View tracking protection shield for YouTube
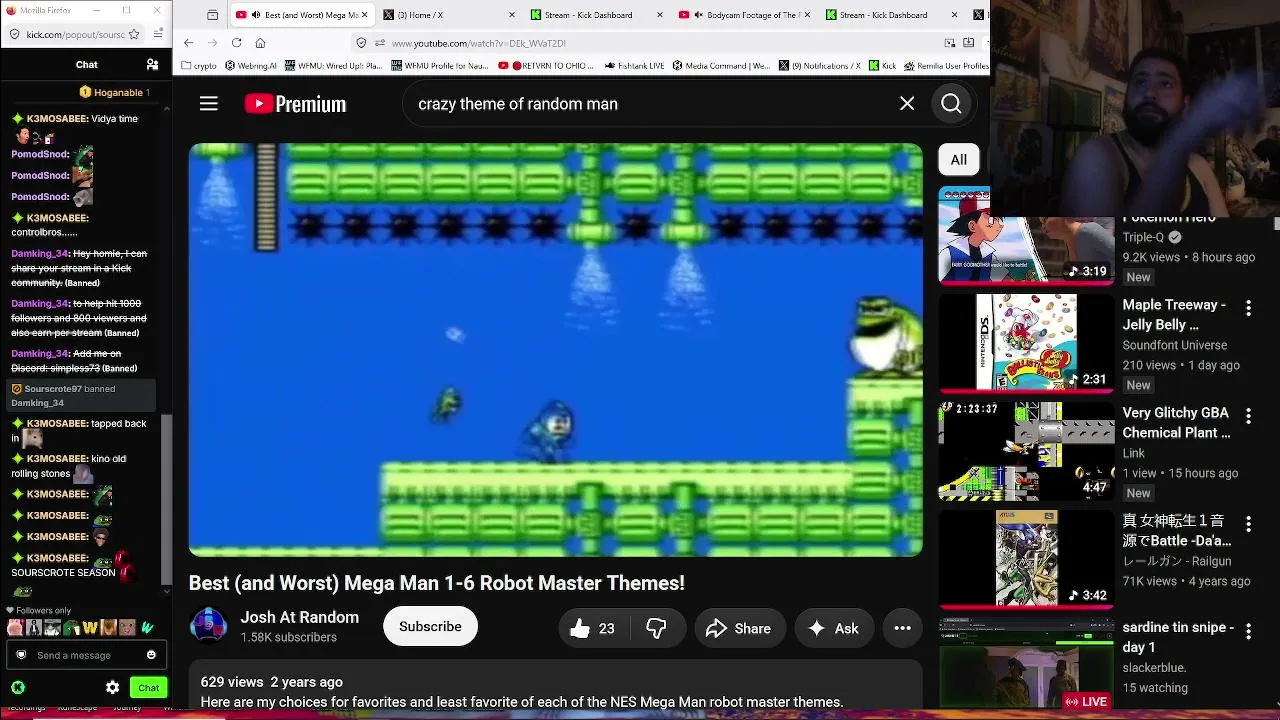The image size is (1280, 720). click(361, 43)
